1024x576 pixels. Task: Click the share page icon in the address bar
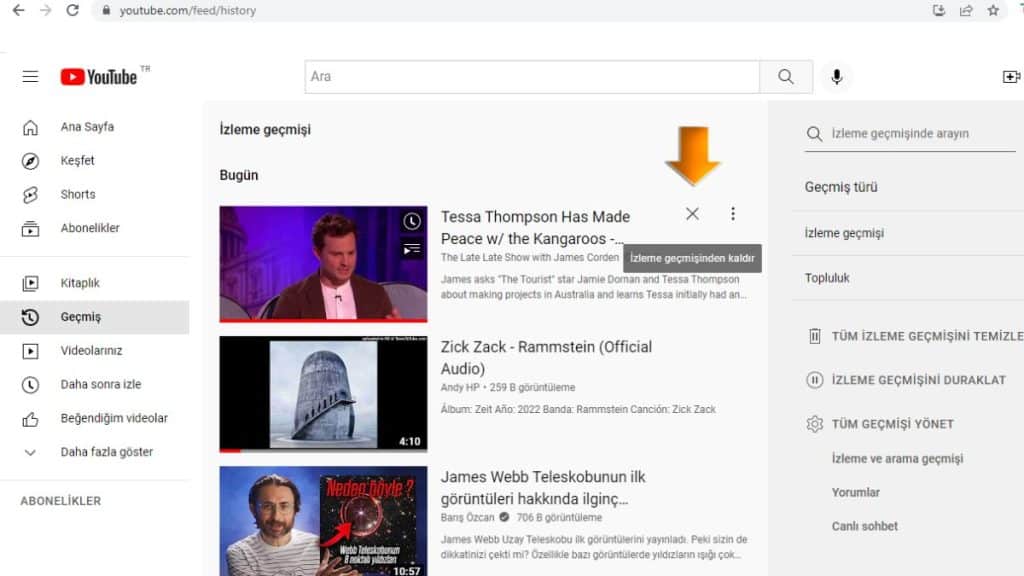(966, 10)
